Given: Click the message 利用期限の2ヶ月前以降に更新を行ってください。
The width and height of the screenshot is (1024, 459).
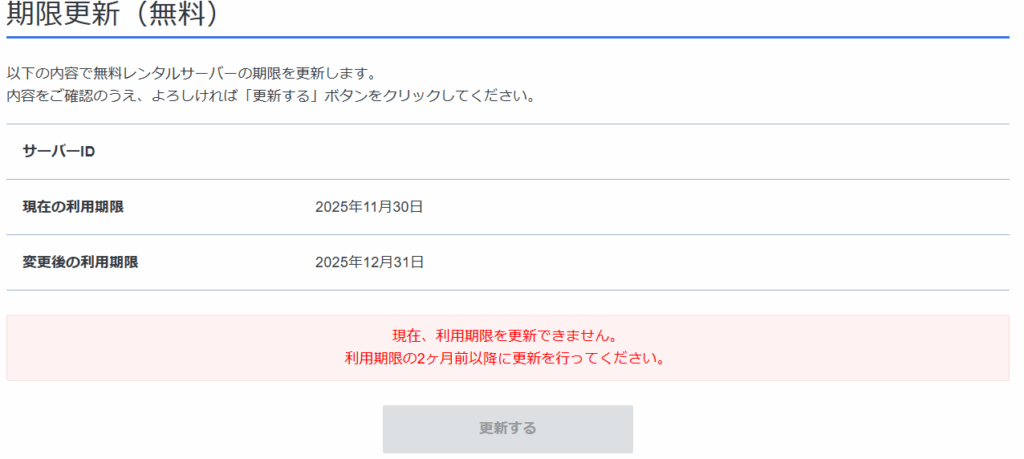Looking at the screenshot, I should tap(507, 358).
